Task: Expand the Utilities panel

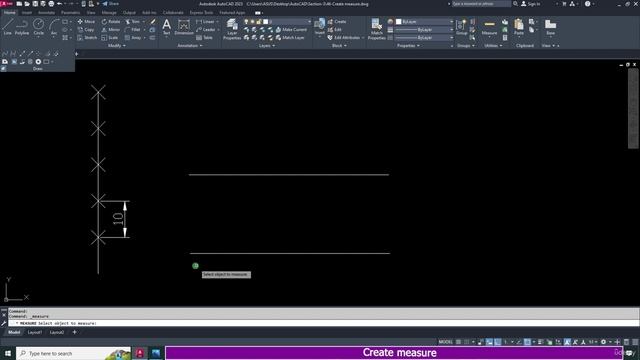Action: (x=493, y=46)
